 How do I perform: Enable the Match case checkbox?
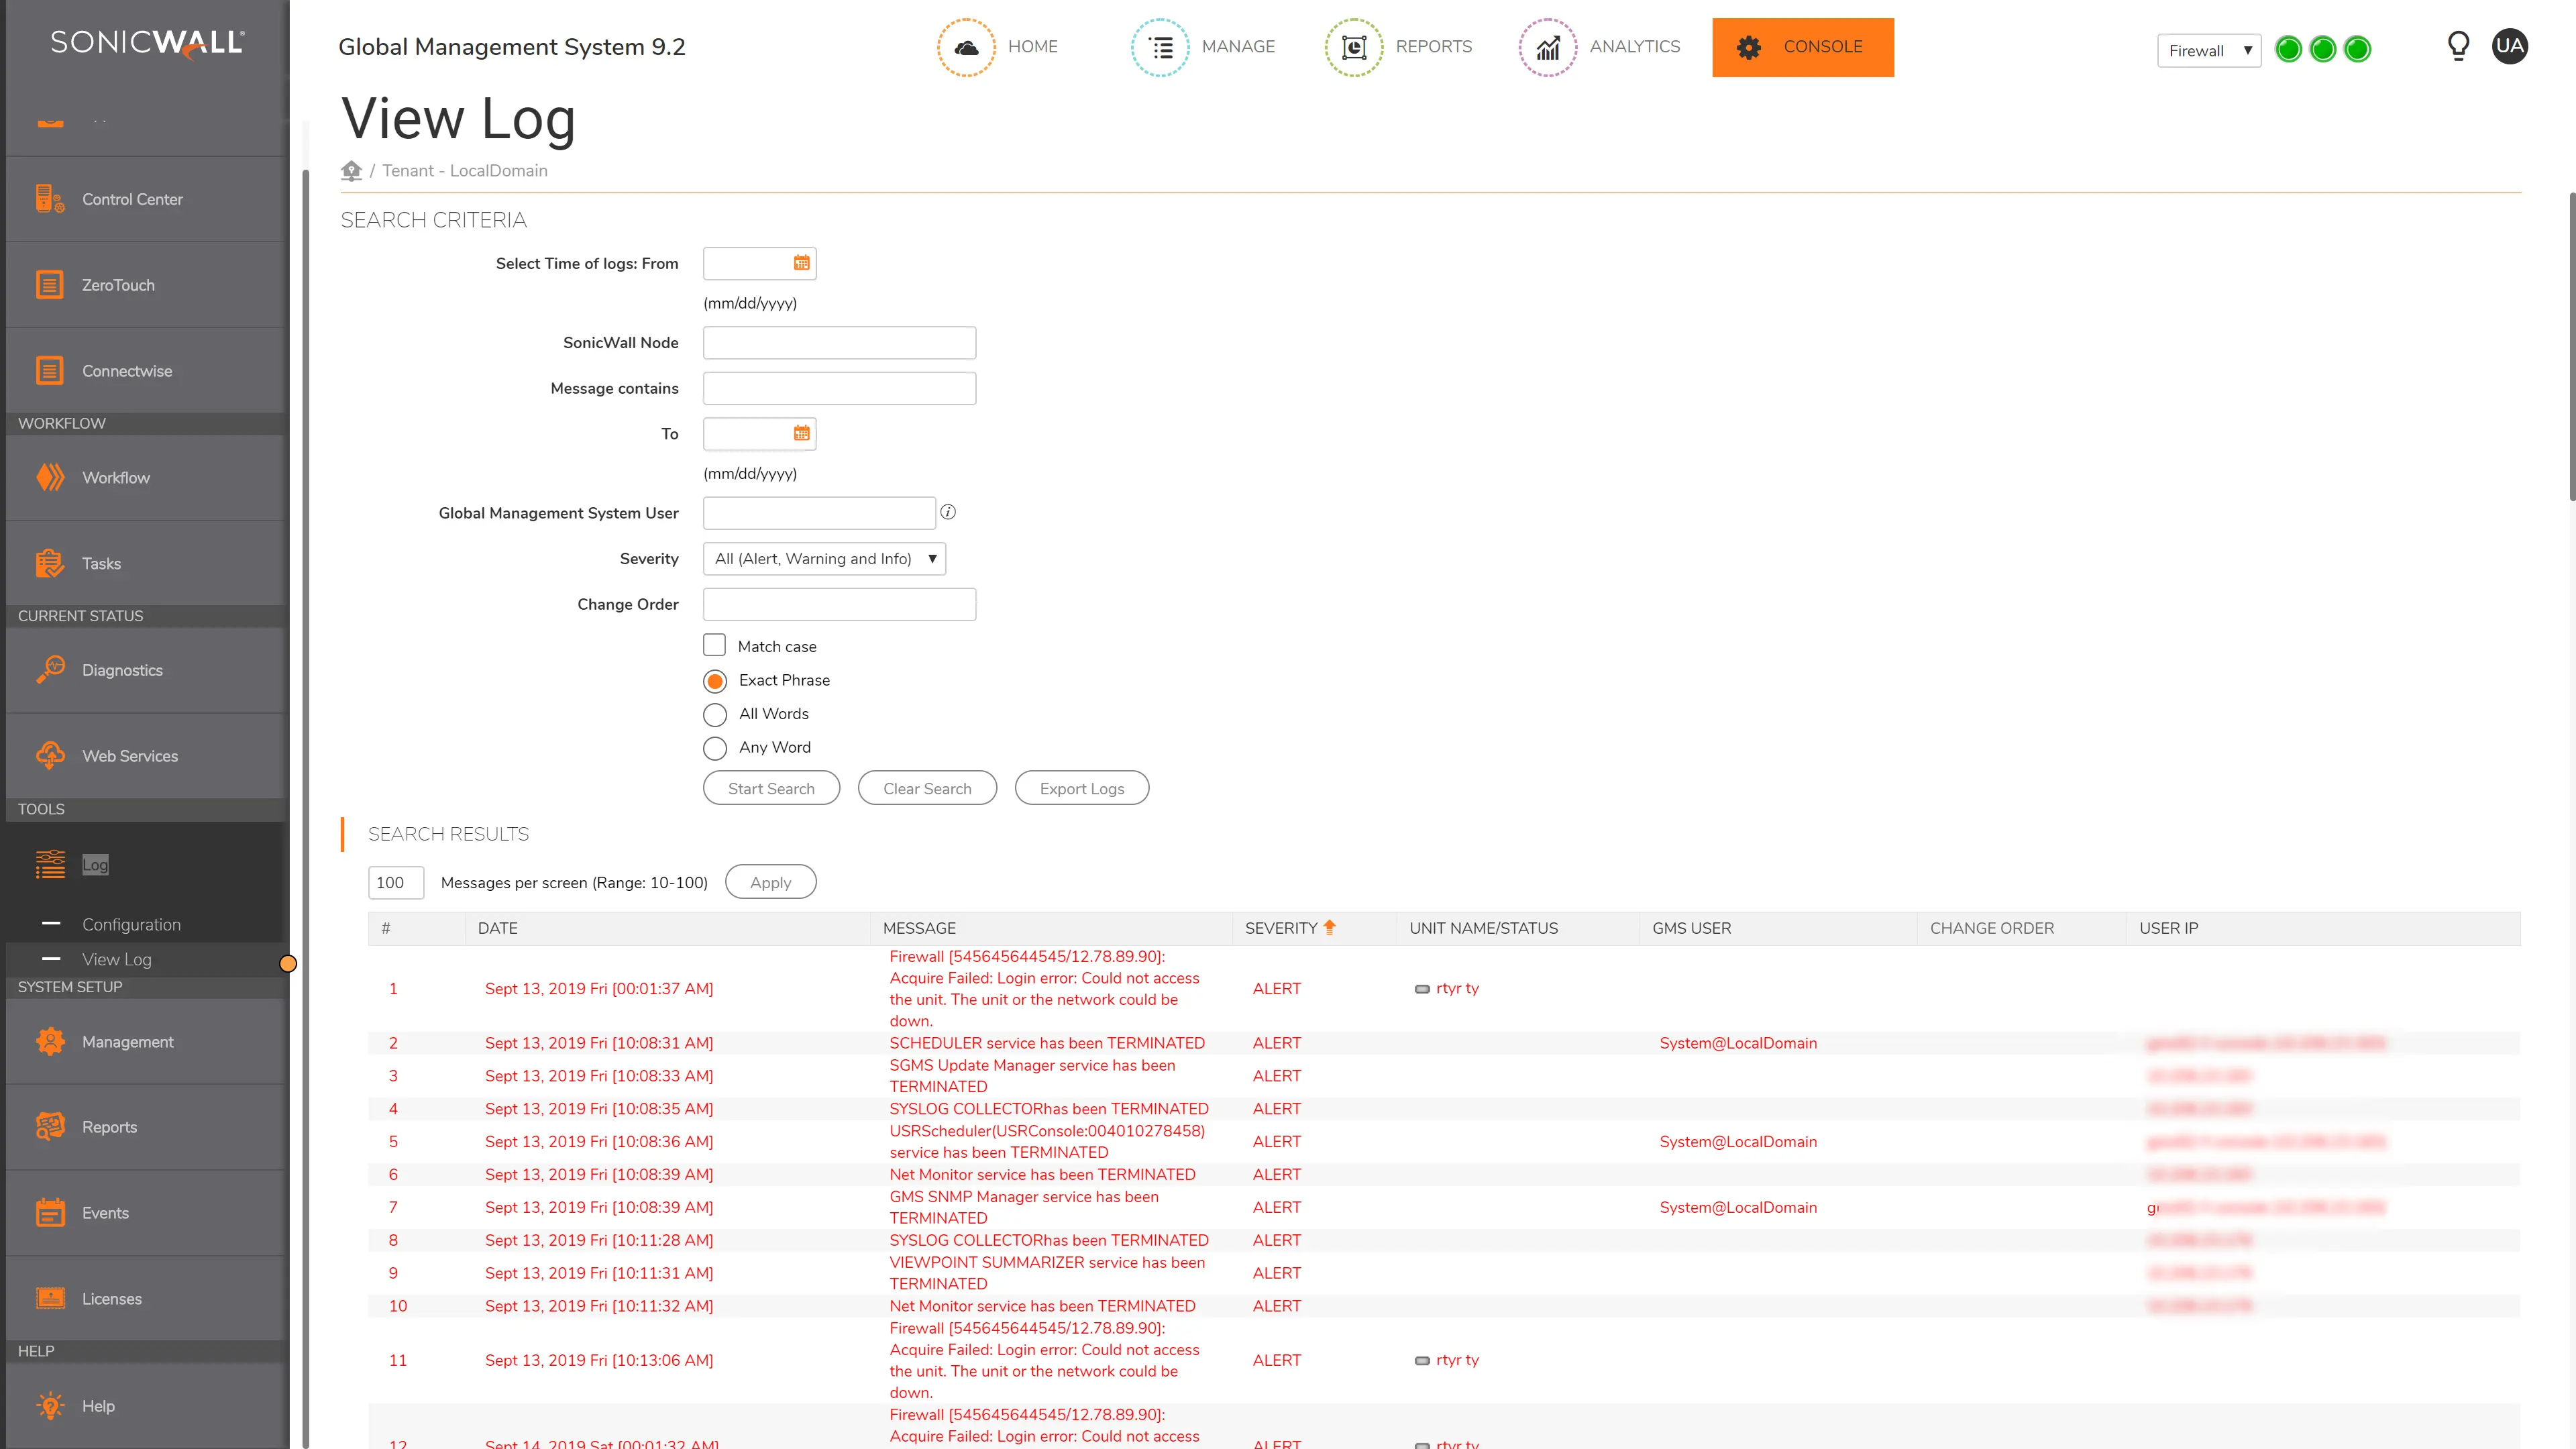[x=714, y=645]
